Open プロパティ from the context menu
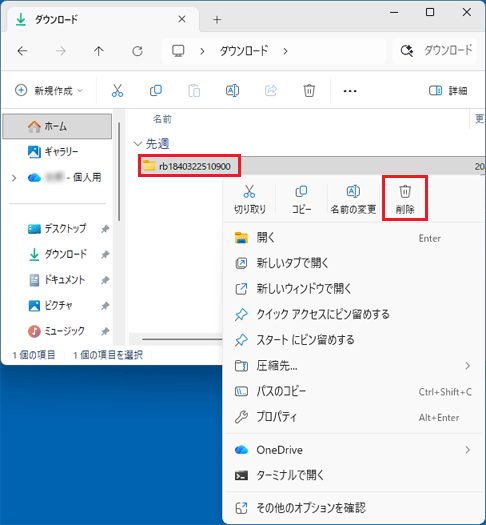This screenshot has height=525, width=486. pos(354,417)
